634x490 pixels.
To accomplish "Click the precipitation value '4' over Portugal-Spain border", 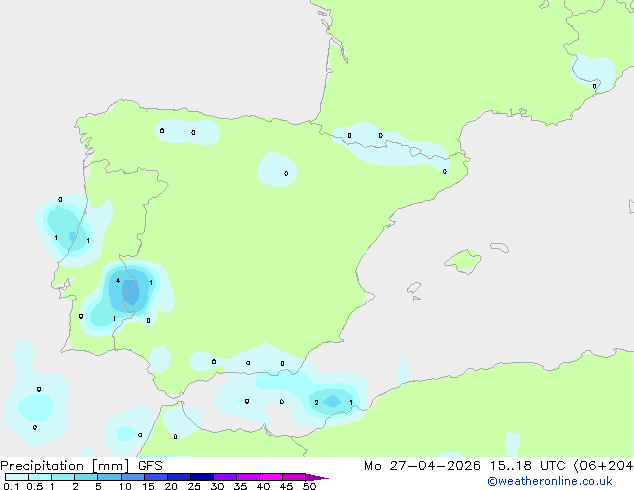I will tap(118, 281).
